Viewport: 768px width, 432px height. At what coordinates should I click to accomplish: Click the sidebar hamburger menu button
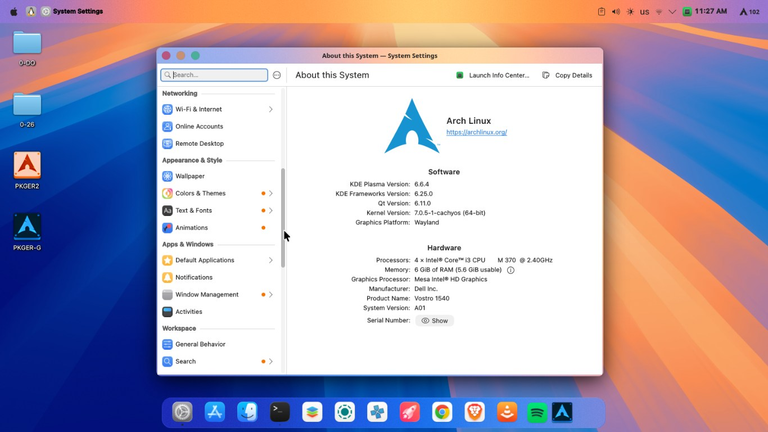tap(277, 75)
